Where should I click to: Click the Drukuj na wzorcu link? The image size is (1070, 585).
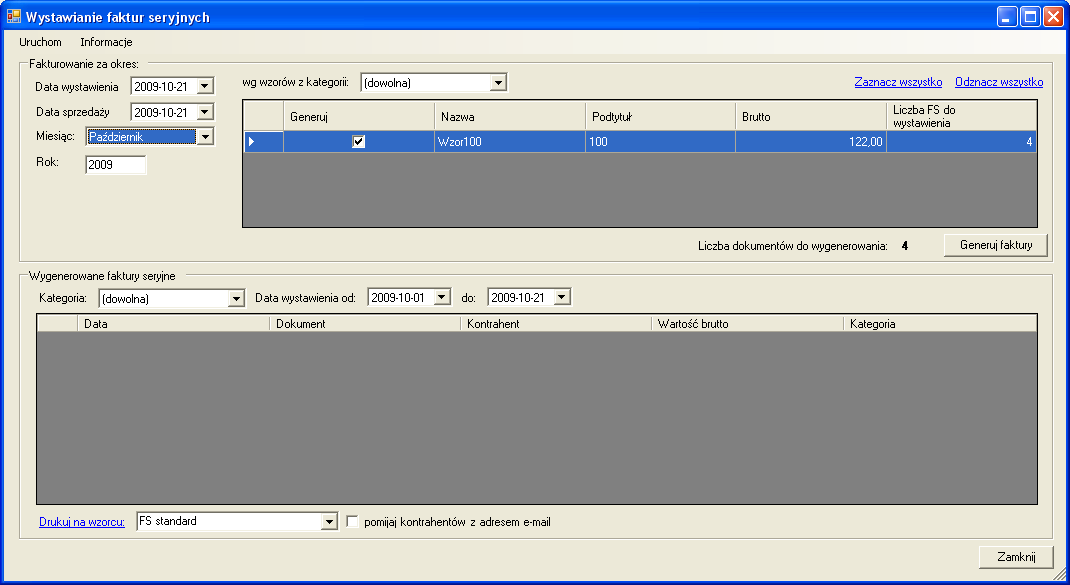(82, 522)
